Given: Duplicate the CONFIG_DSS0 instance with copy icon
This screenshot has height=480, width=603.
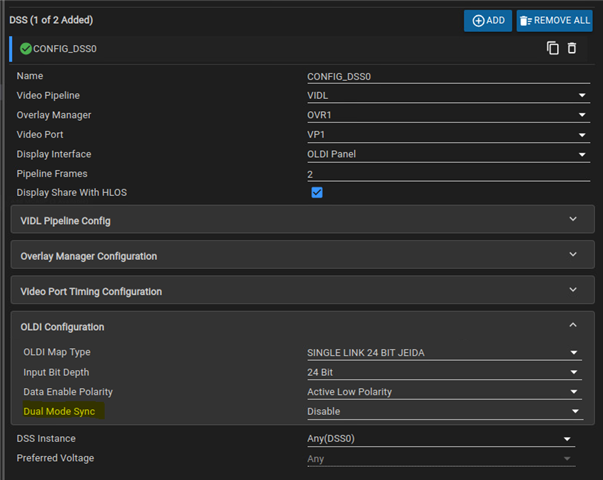Looking at the screenshot, I should click(x=553, y=48).
